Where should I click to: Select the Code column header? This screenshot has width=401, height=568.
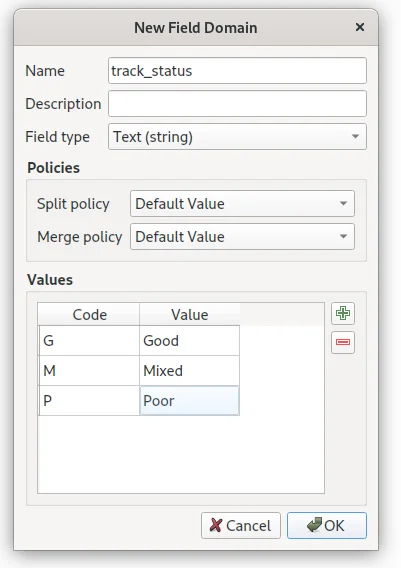pos(89,314)
